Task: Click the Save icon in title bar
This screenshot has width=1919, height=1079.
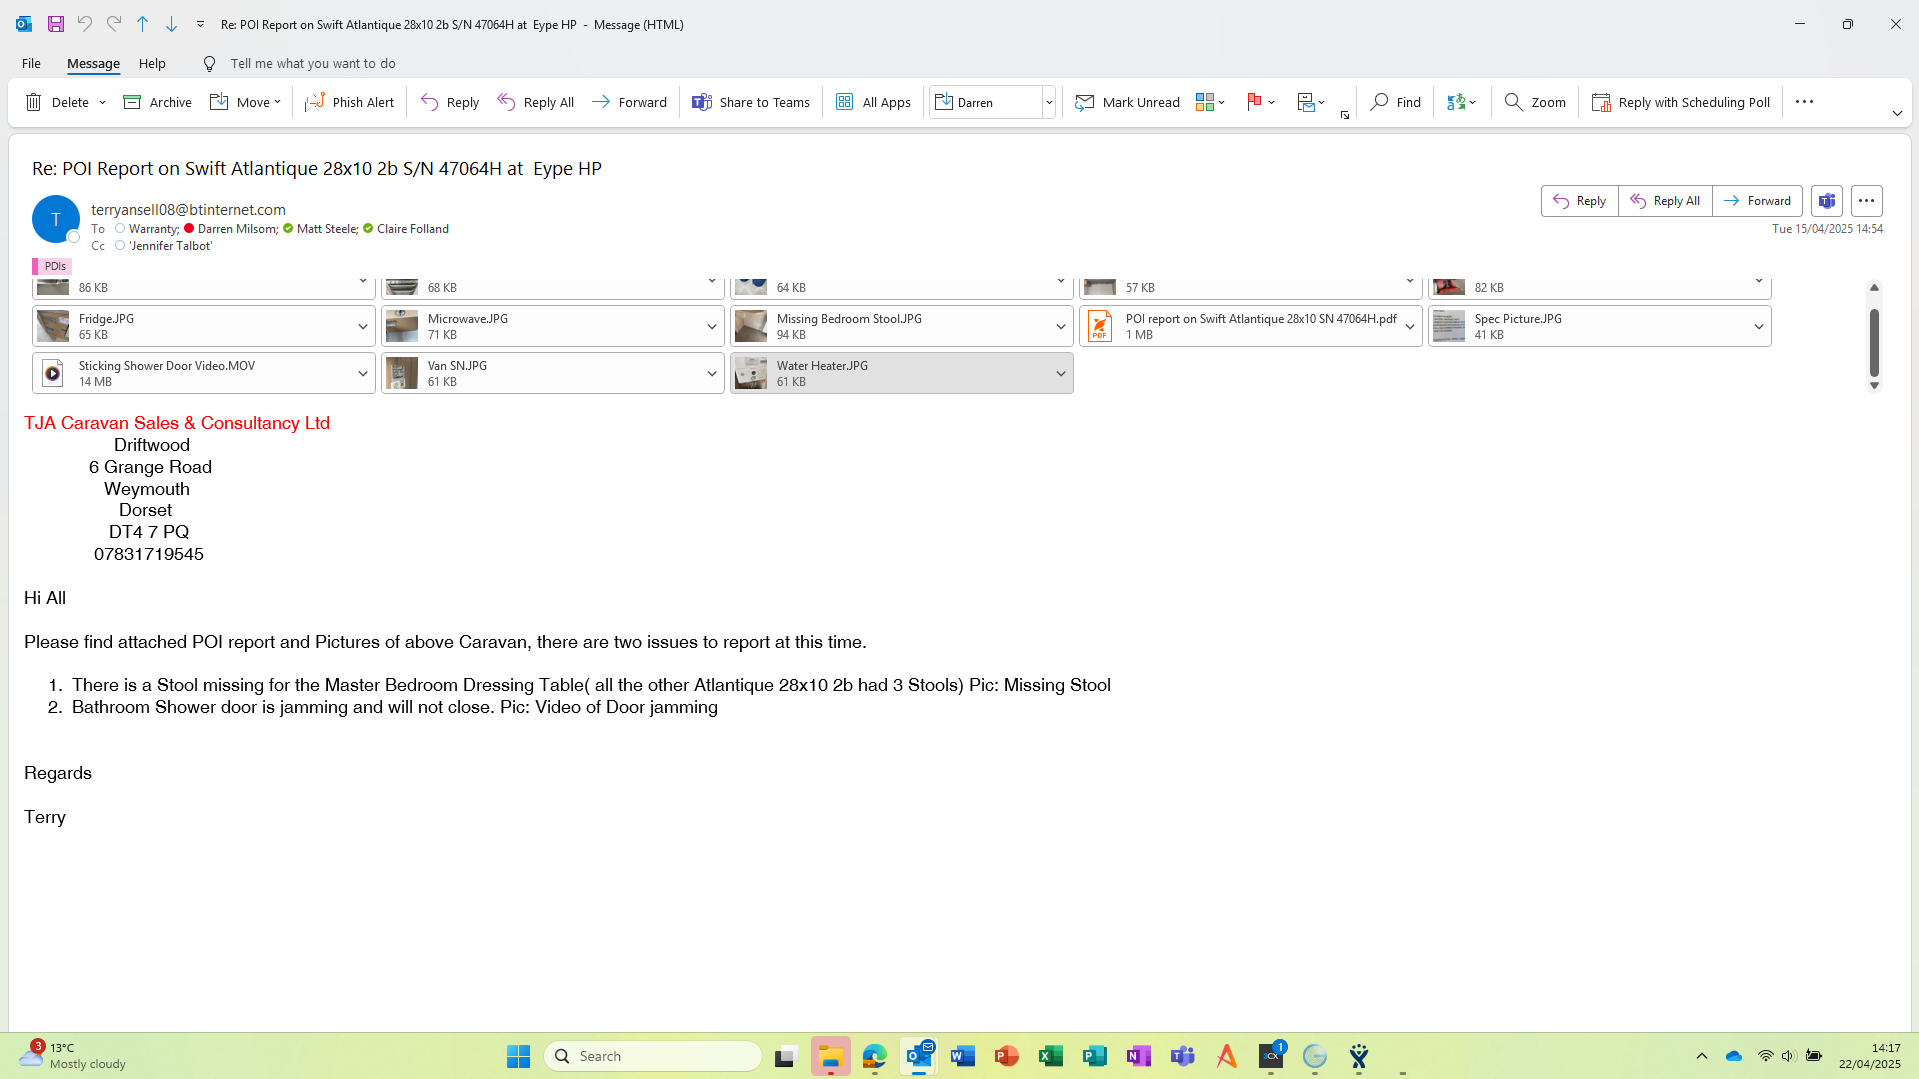Action: [56, 24]
